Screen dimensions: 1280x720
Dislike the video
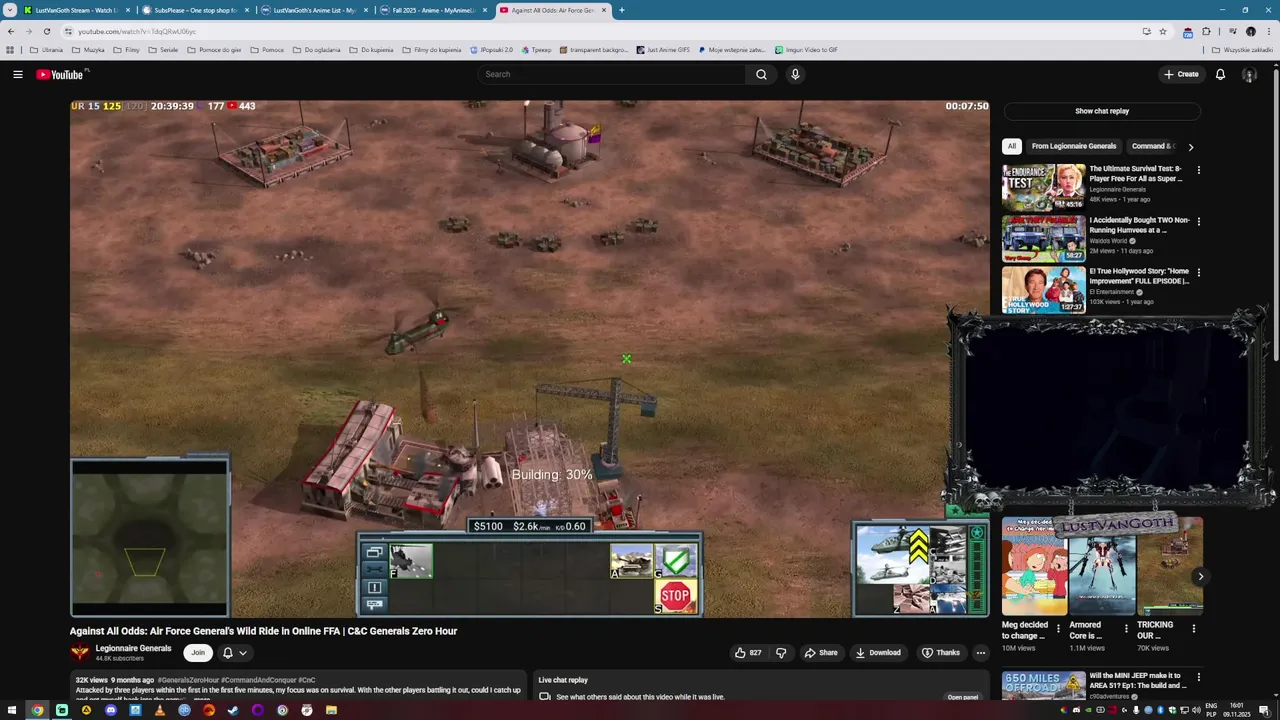tap(781, 653)
